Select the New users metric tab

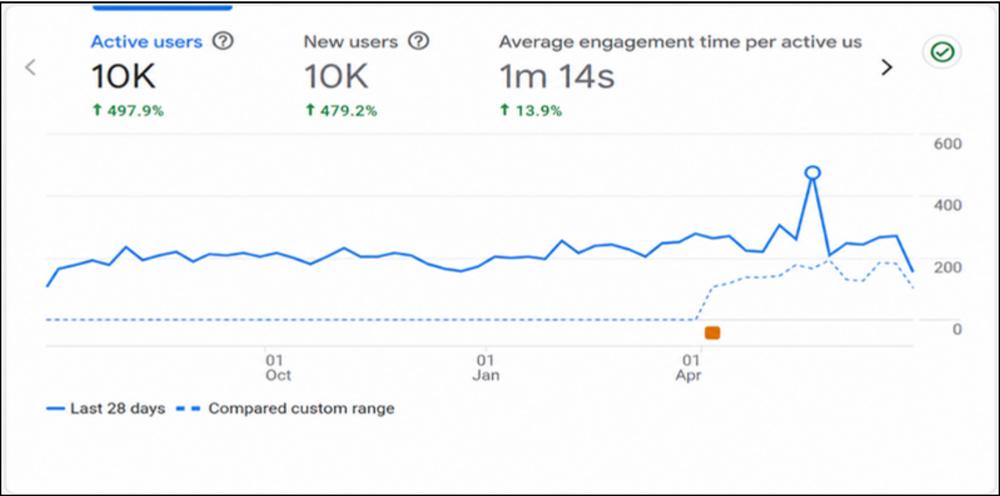350,42
